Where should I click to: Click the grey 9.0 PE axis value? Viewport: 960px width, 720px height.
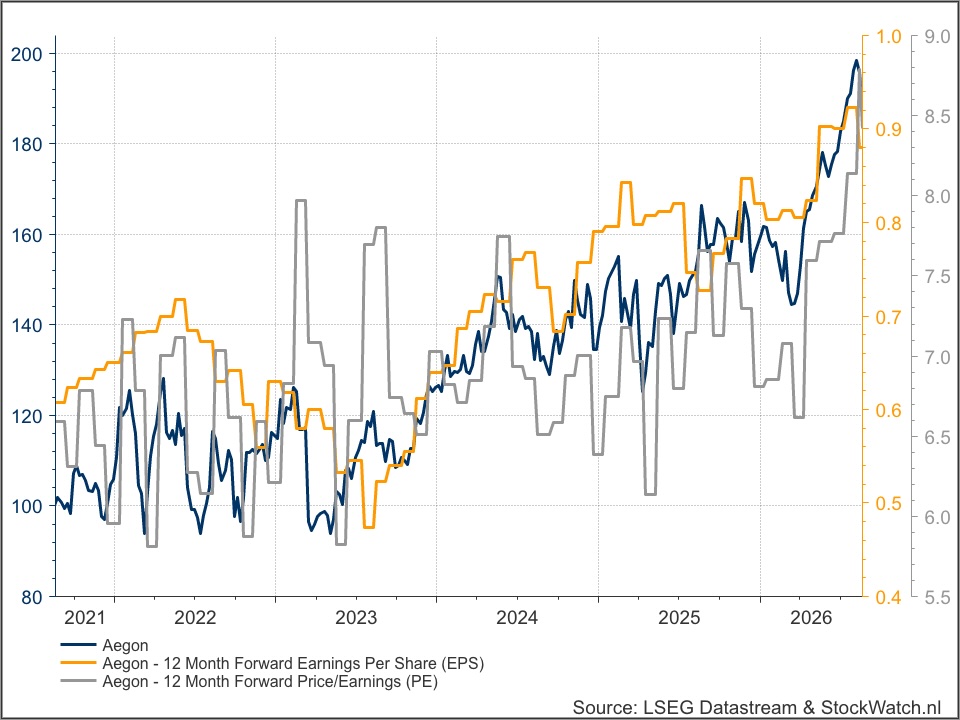coord(937,37)
